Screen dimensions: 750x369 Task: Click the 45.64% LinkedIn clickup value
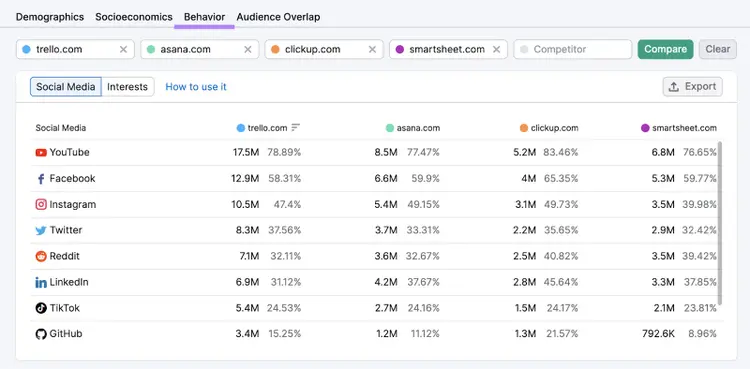(x=561, y=282)
